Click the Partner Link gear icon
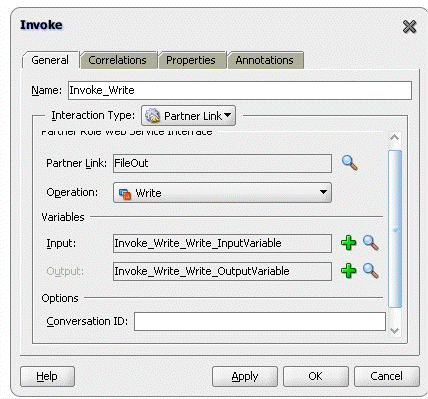428x399 pixels. point(152,116)
